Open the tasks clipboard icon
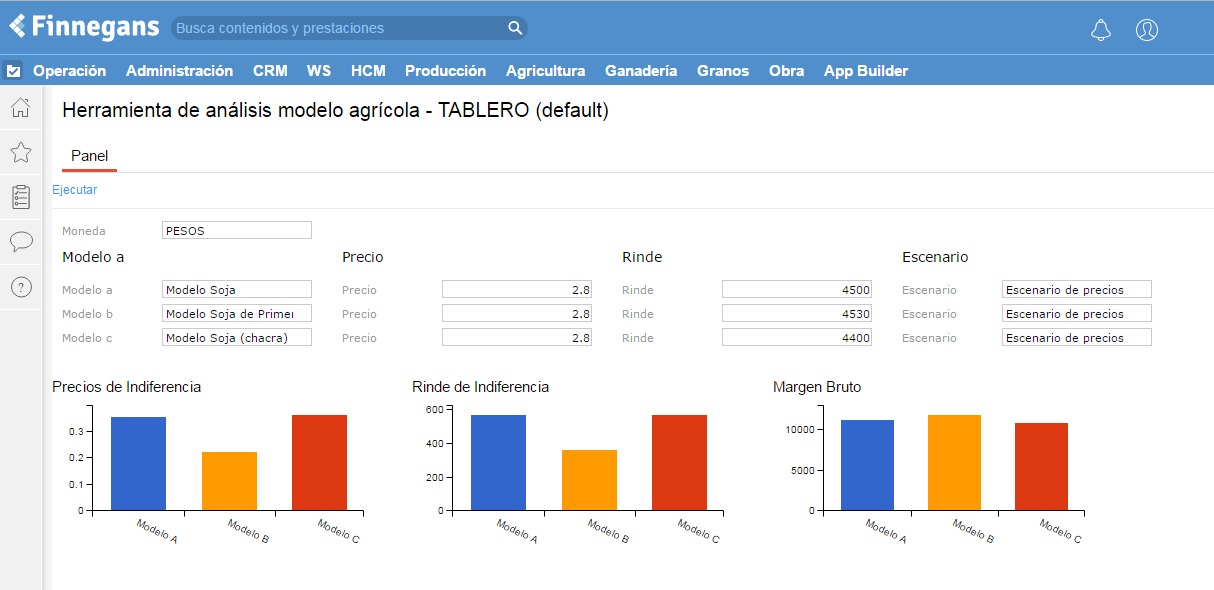Screen dimensions: 1214x590 pos(21,197)
